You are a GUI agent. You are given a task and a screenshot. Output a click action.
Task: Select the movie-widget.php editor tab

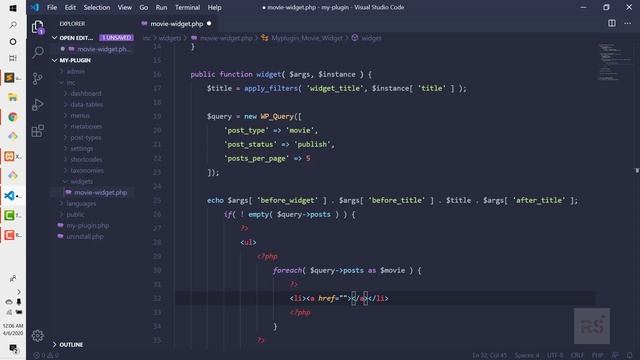pyautogui.click(x=177, y=24)
